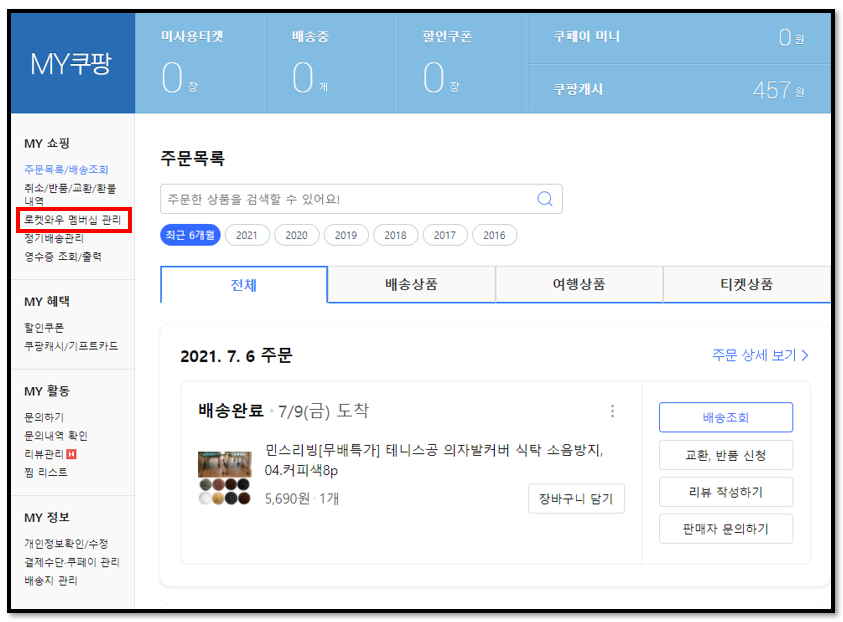Image resolution: width=843 pixels, height=622 pixels.
Task: Focus the order search input field
Action: point(361,199)
